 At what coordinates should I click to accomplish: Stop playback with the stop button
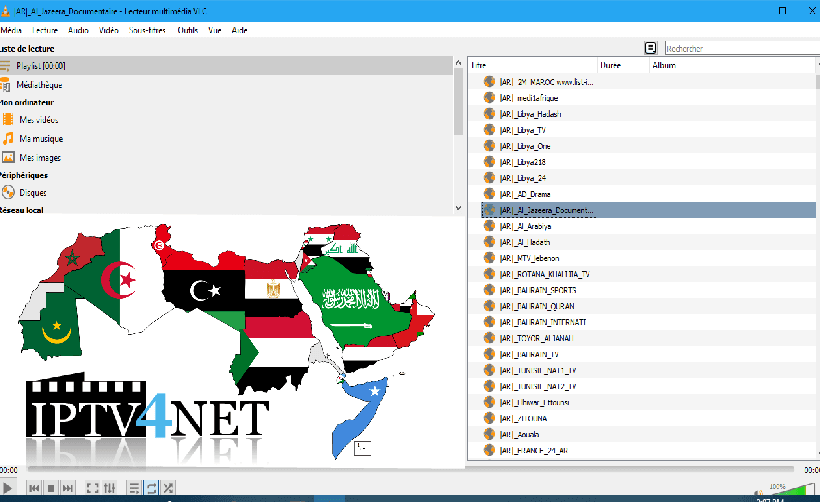pos(51,488)
